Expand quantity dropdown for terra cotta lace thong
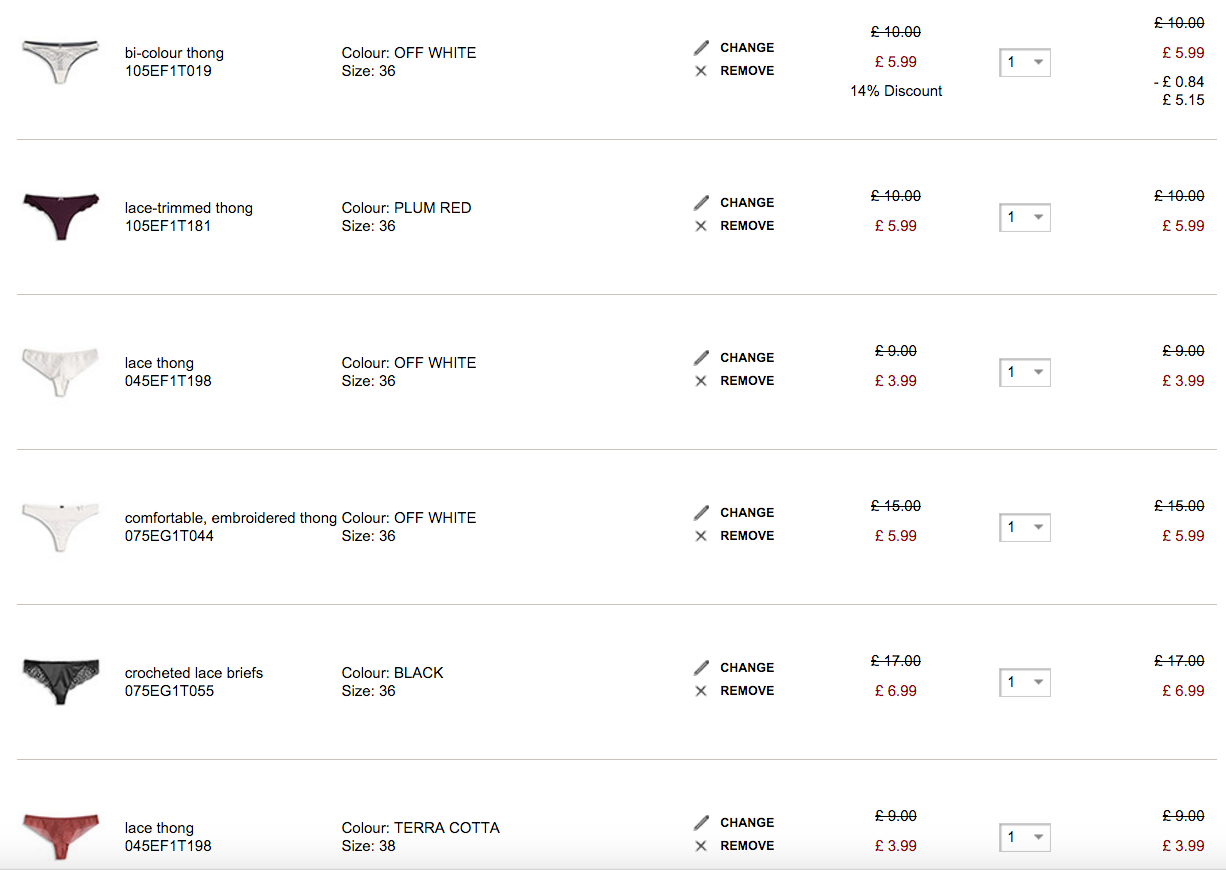Viewport: 1226px width, 870px height. [x=1025, y=837]
